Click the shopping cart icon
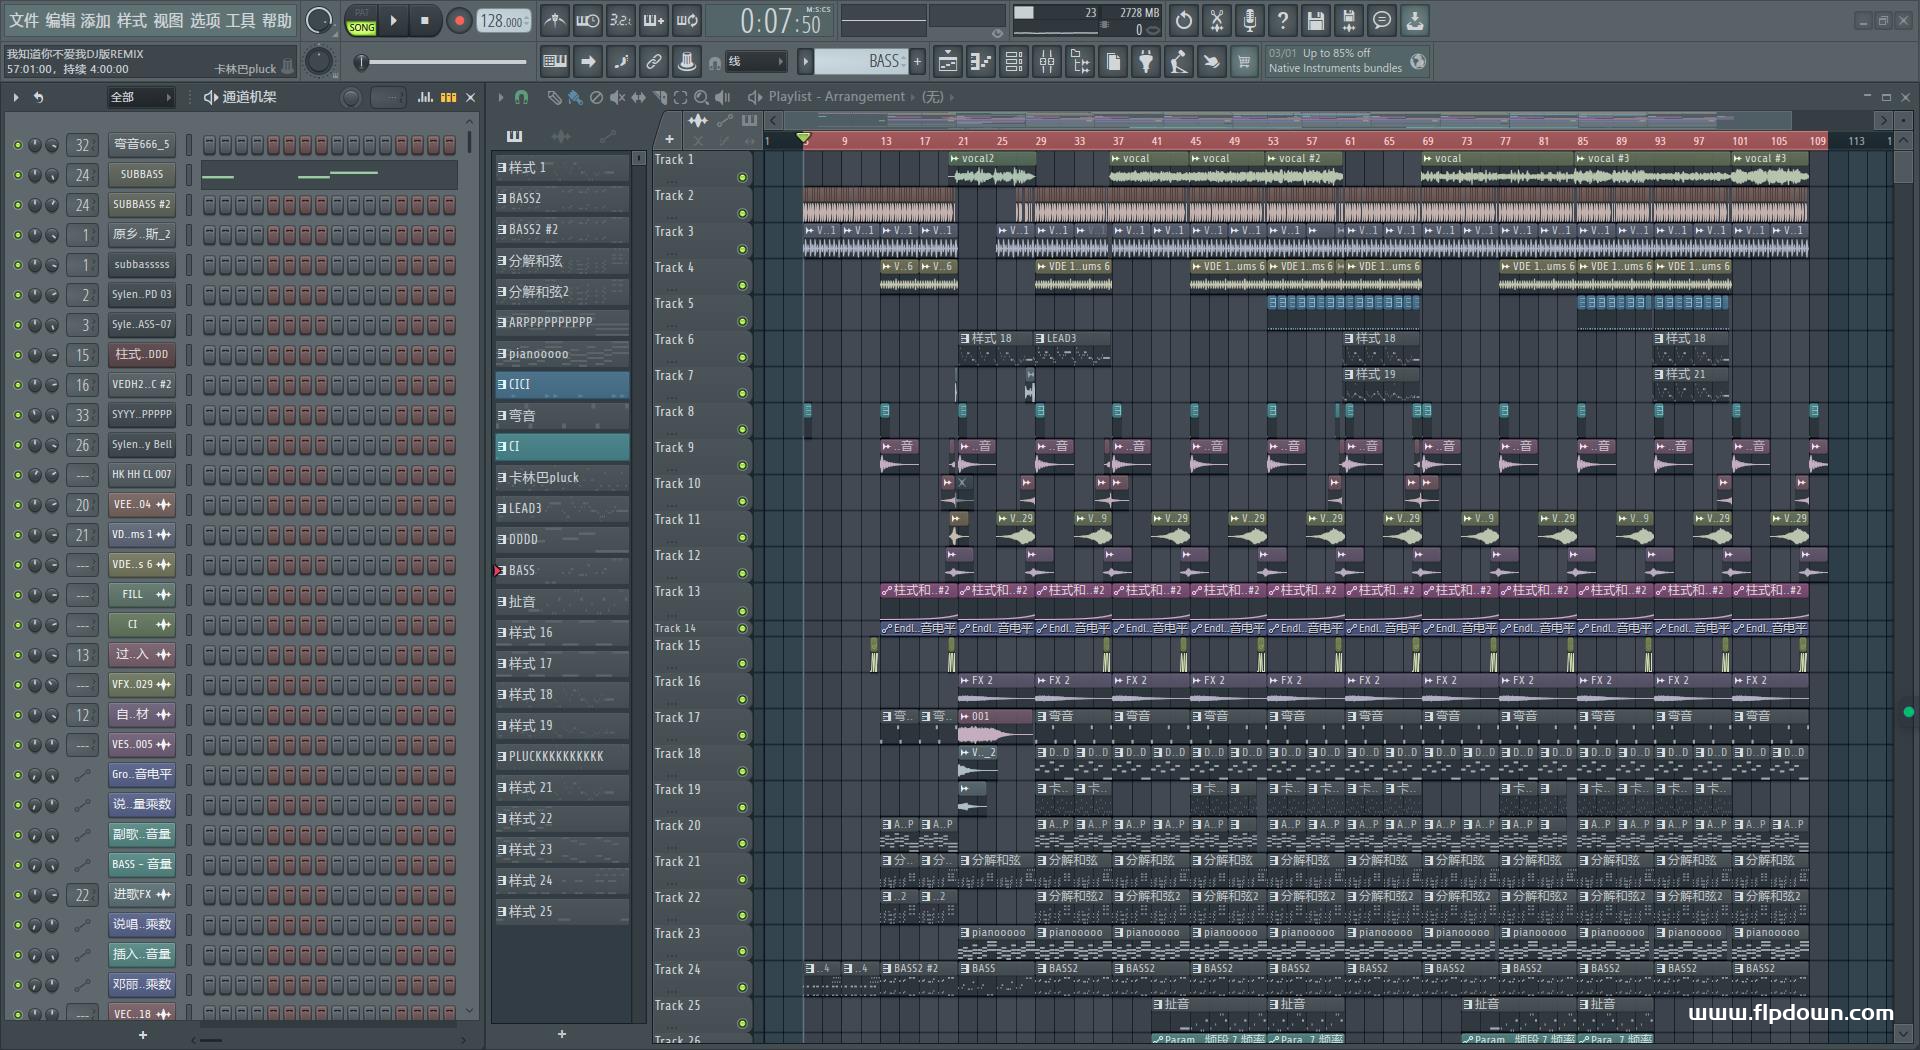This screenshot has height=1050, width=1920. click(1244, 62)
